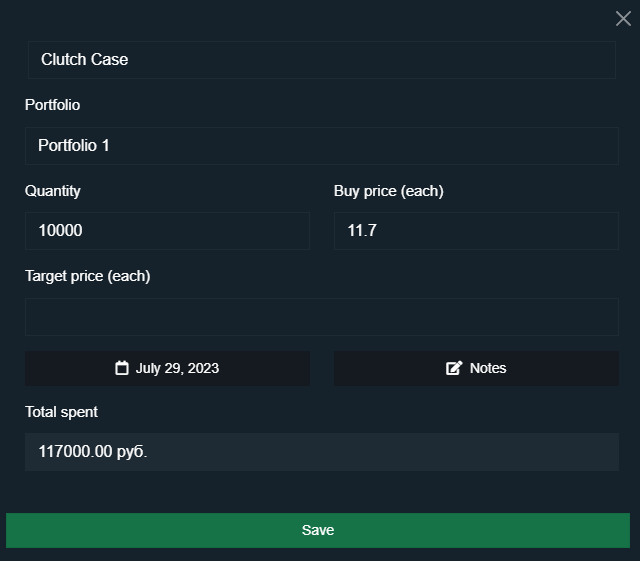Click the Quantity label
The image size is (640, 561).
(x=53, y=191)
